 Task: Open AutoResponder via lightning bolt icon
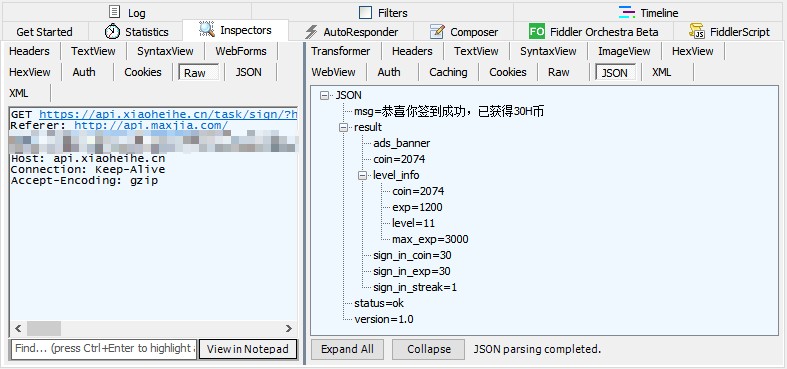pos(311,32)
